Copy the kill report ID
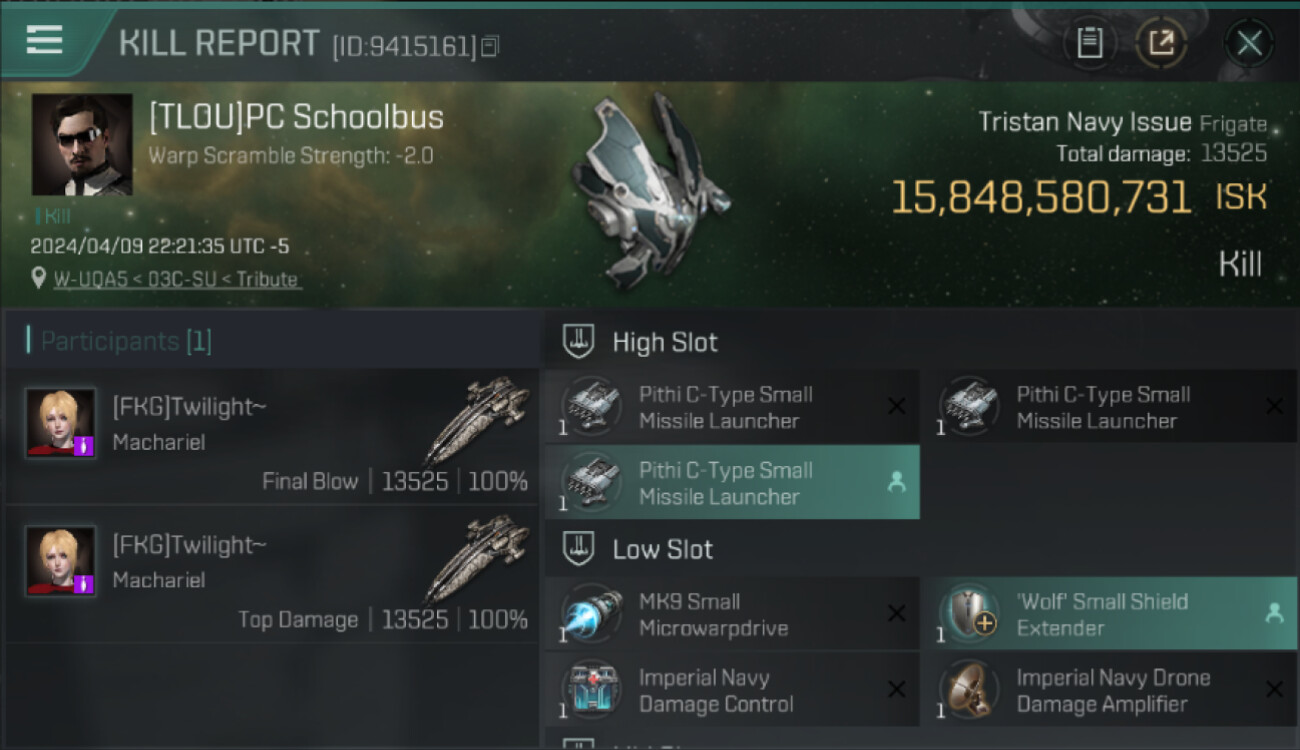This screenshot has width=1300, height=750. [490, 46]
